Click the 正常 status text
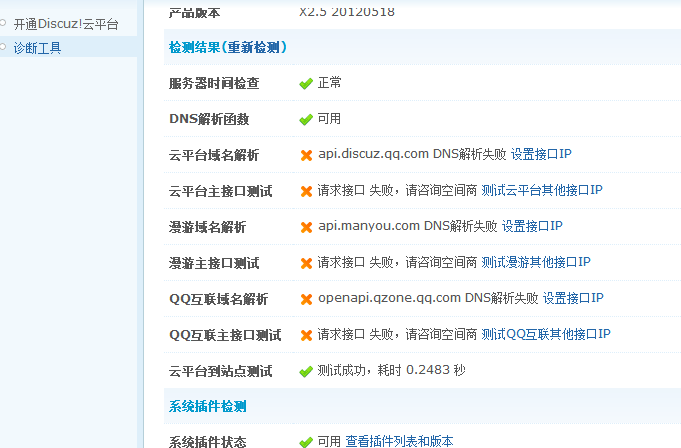 330,82
